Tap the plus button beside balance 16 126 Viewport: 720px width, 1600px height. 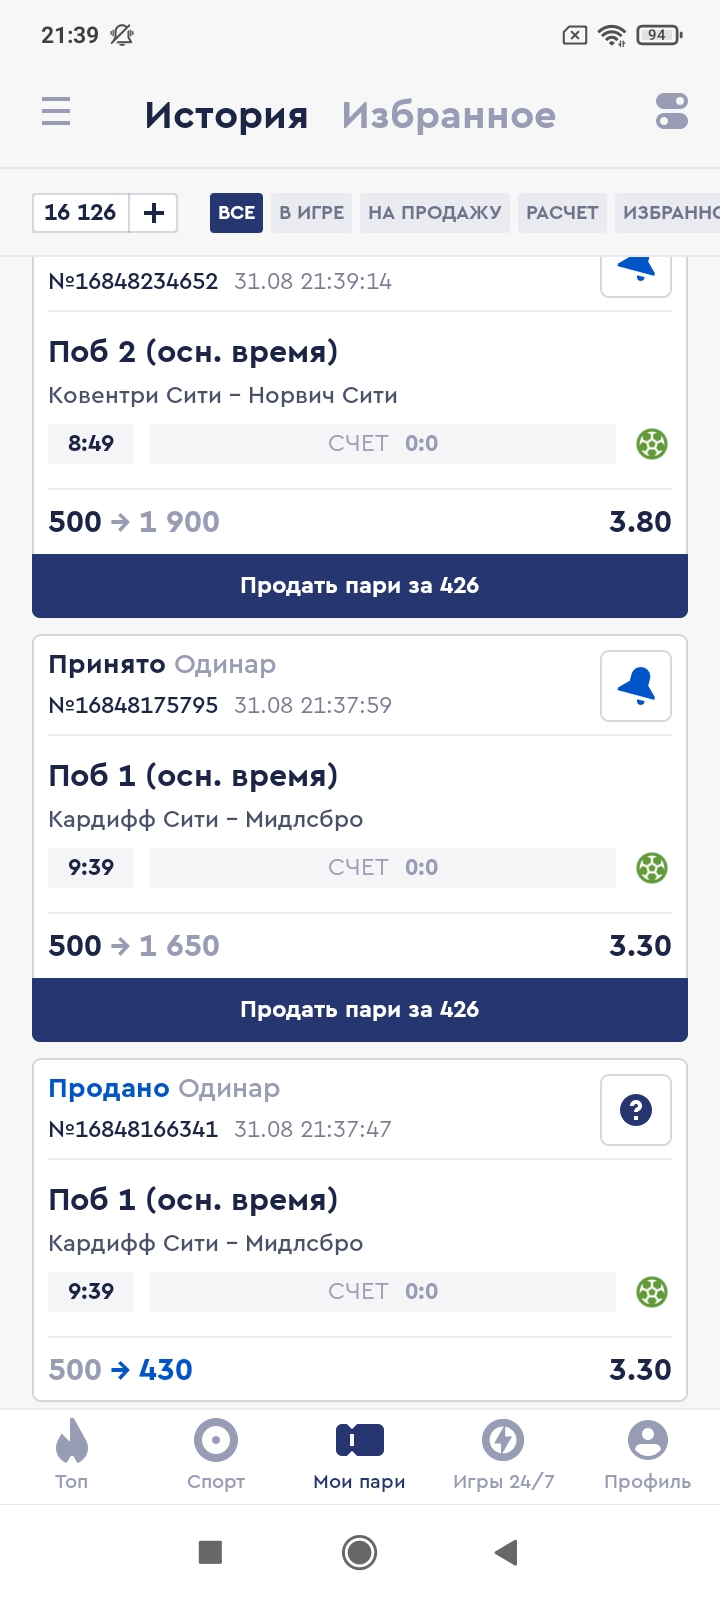click(154, 213)
